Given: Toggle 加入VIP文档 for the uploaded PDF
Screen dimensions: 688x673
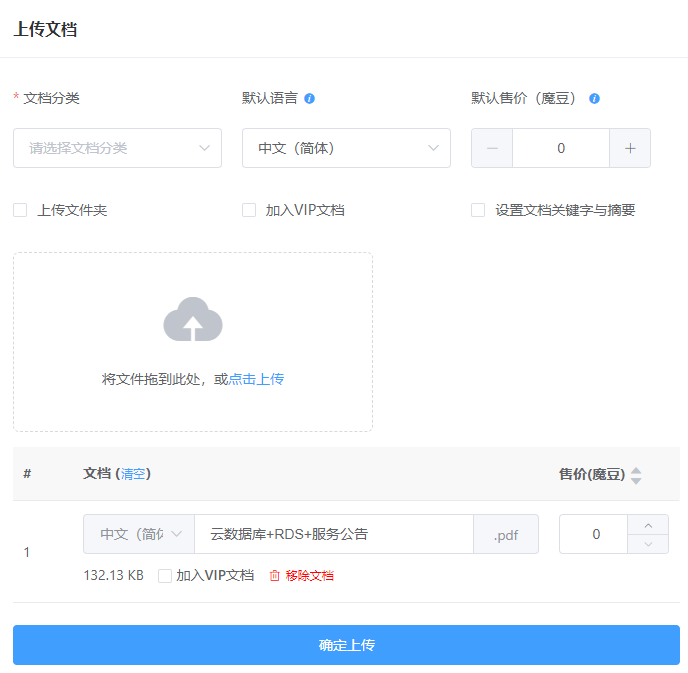Looking at the screenshot, I should coord(165,576).
